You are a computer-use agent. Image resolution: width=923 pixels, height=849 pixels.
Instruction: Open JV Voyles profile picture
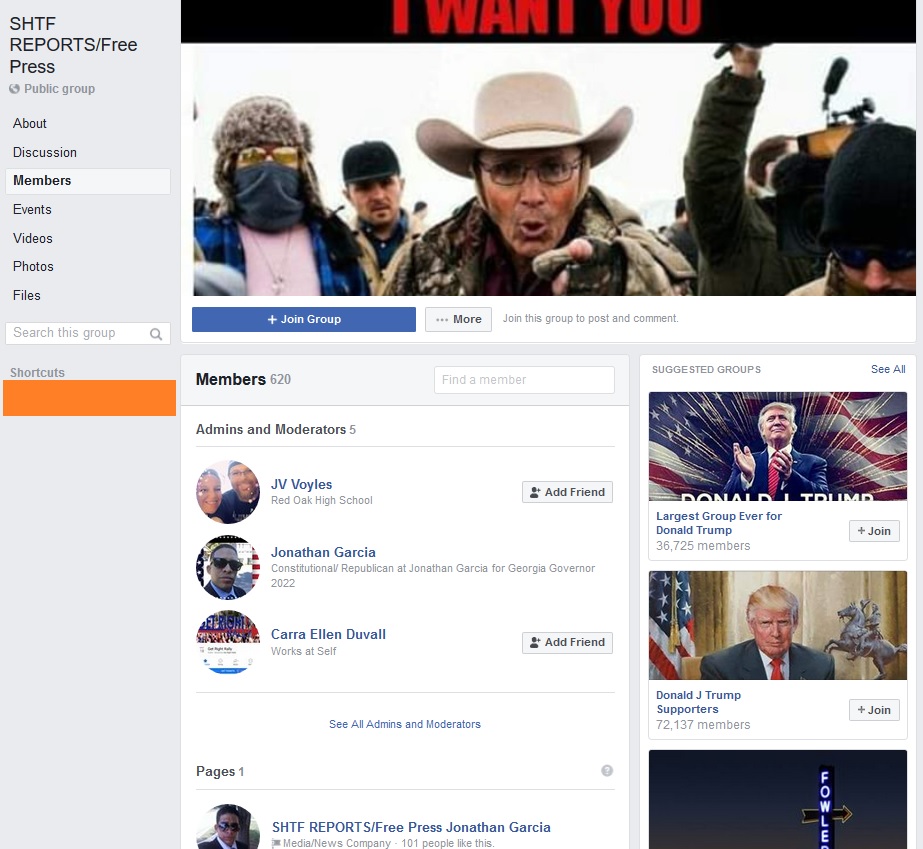tap(228, 492)
